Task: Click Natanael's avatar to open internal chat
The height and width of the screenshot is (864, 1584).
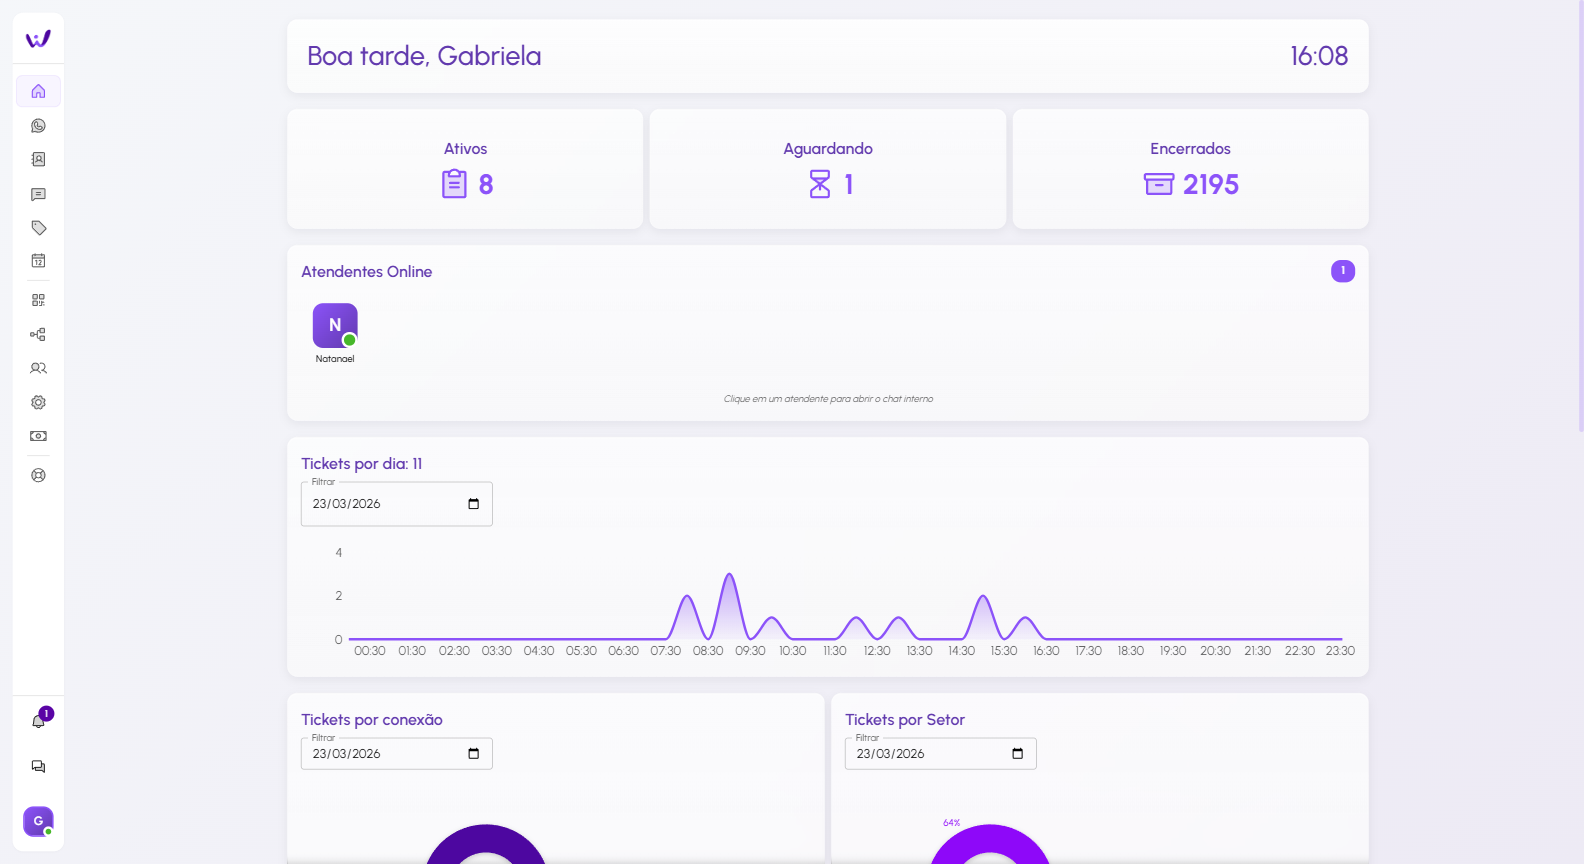Action: [335, 326]
